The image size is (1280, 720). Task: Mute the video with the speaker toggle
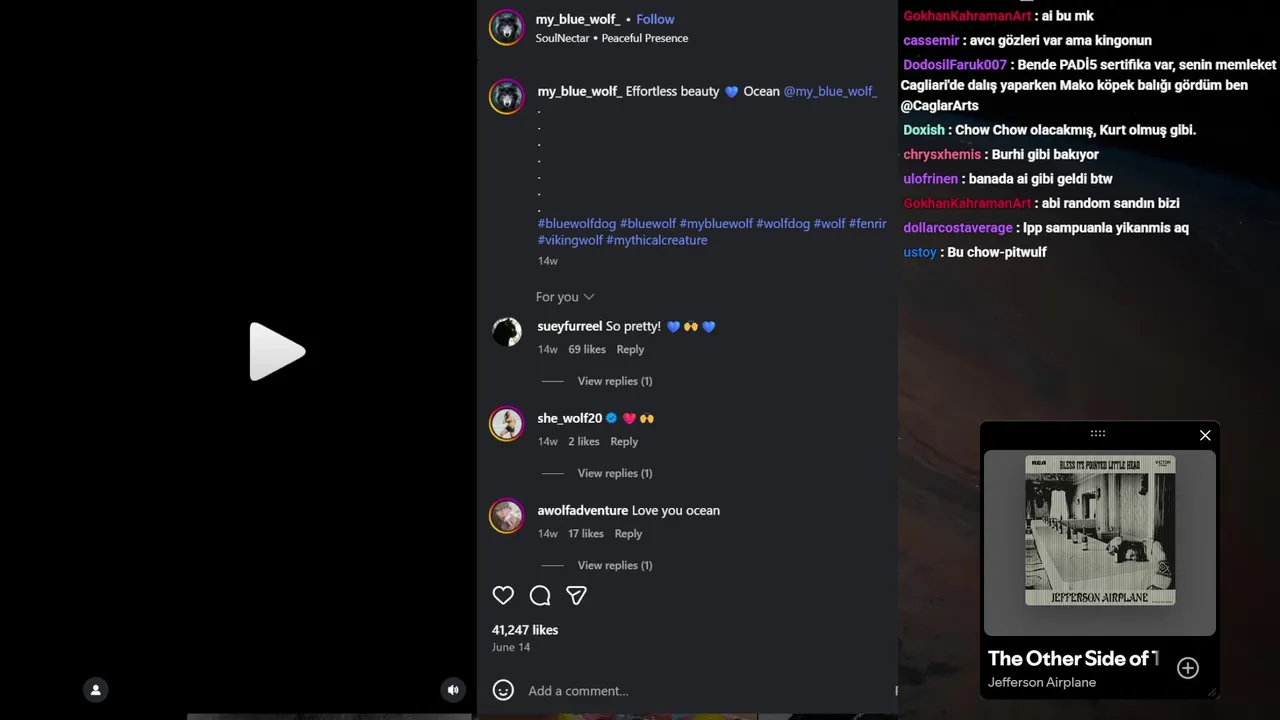[x=453, y=690]
